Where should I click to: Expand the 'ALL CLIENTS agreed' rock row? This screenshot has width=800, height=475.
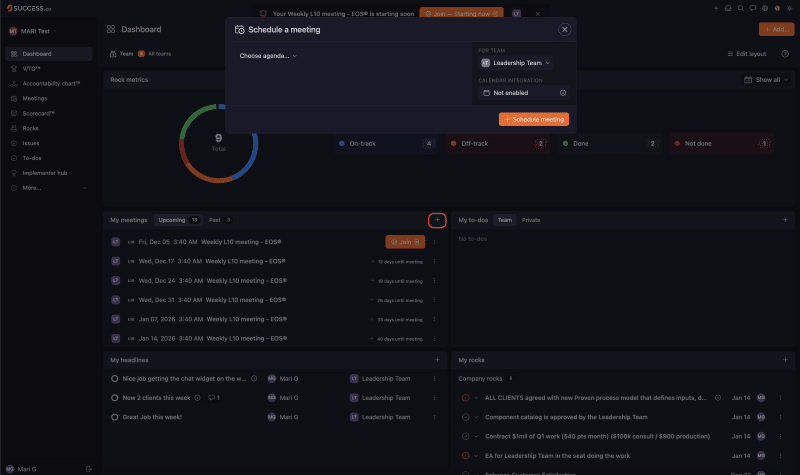coord(476,397)
